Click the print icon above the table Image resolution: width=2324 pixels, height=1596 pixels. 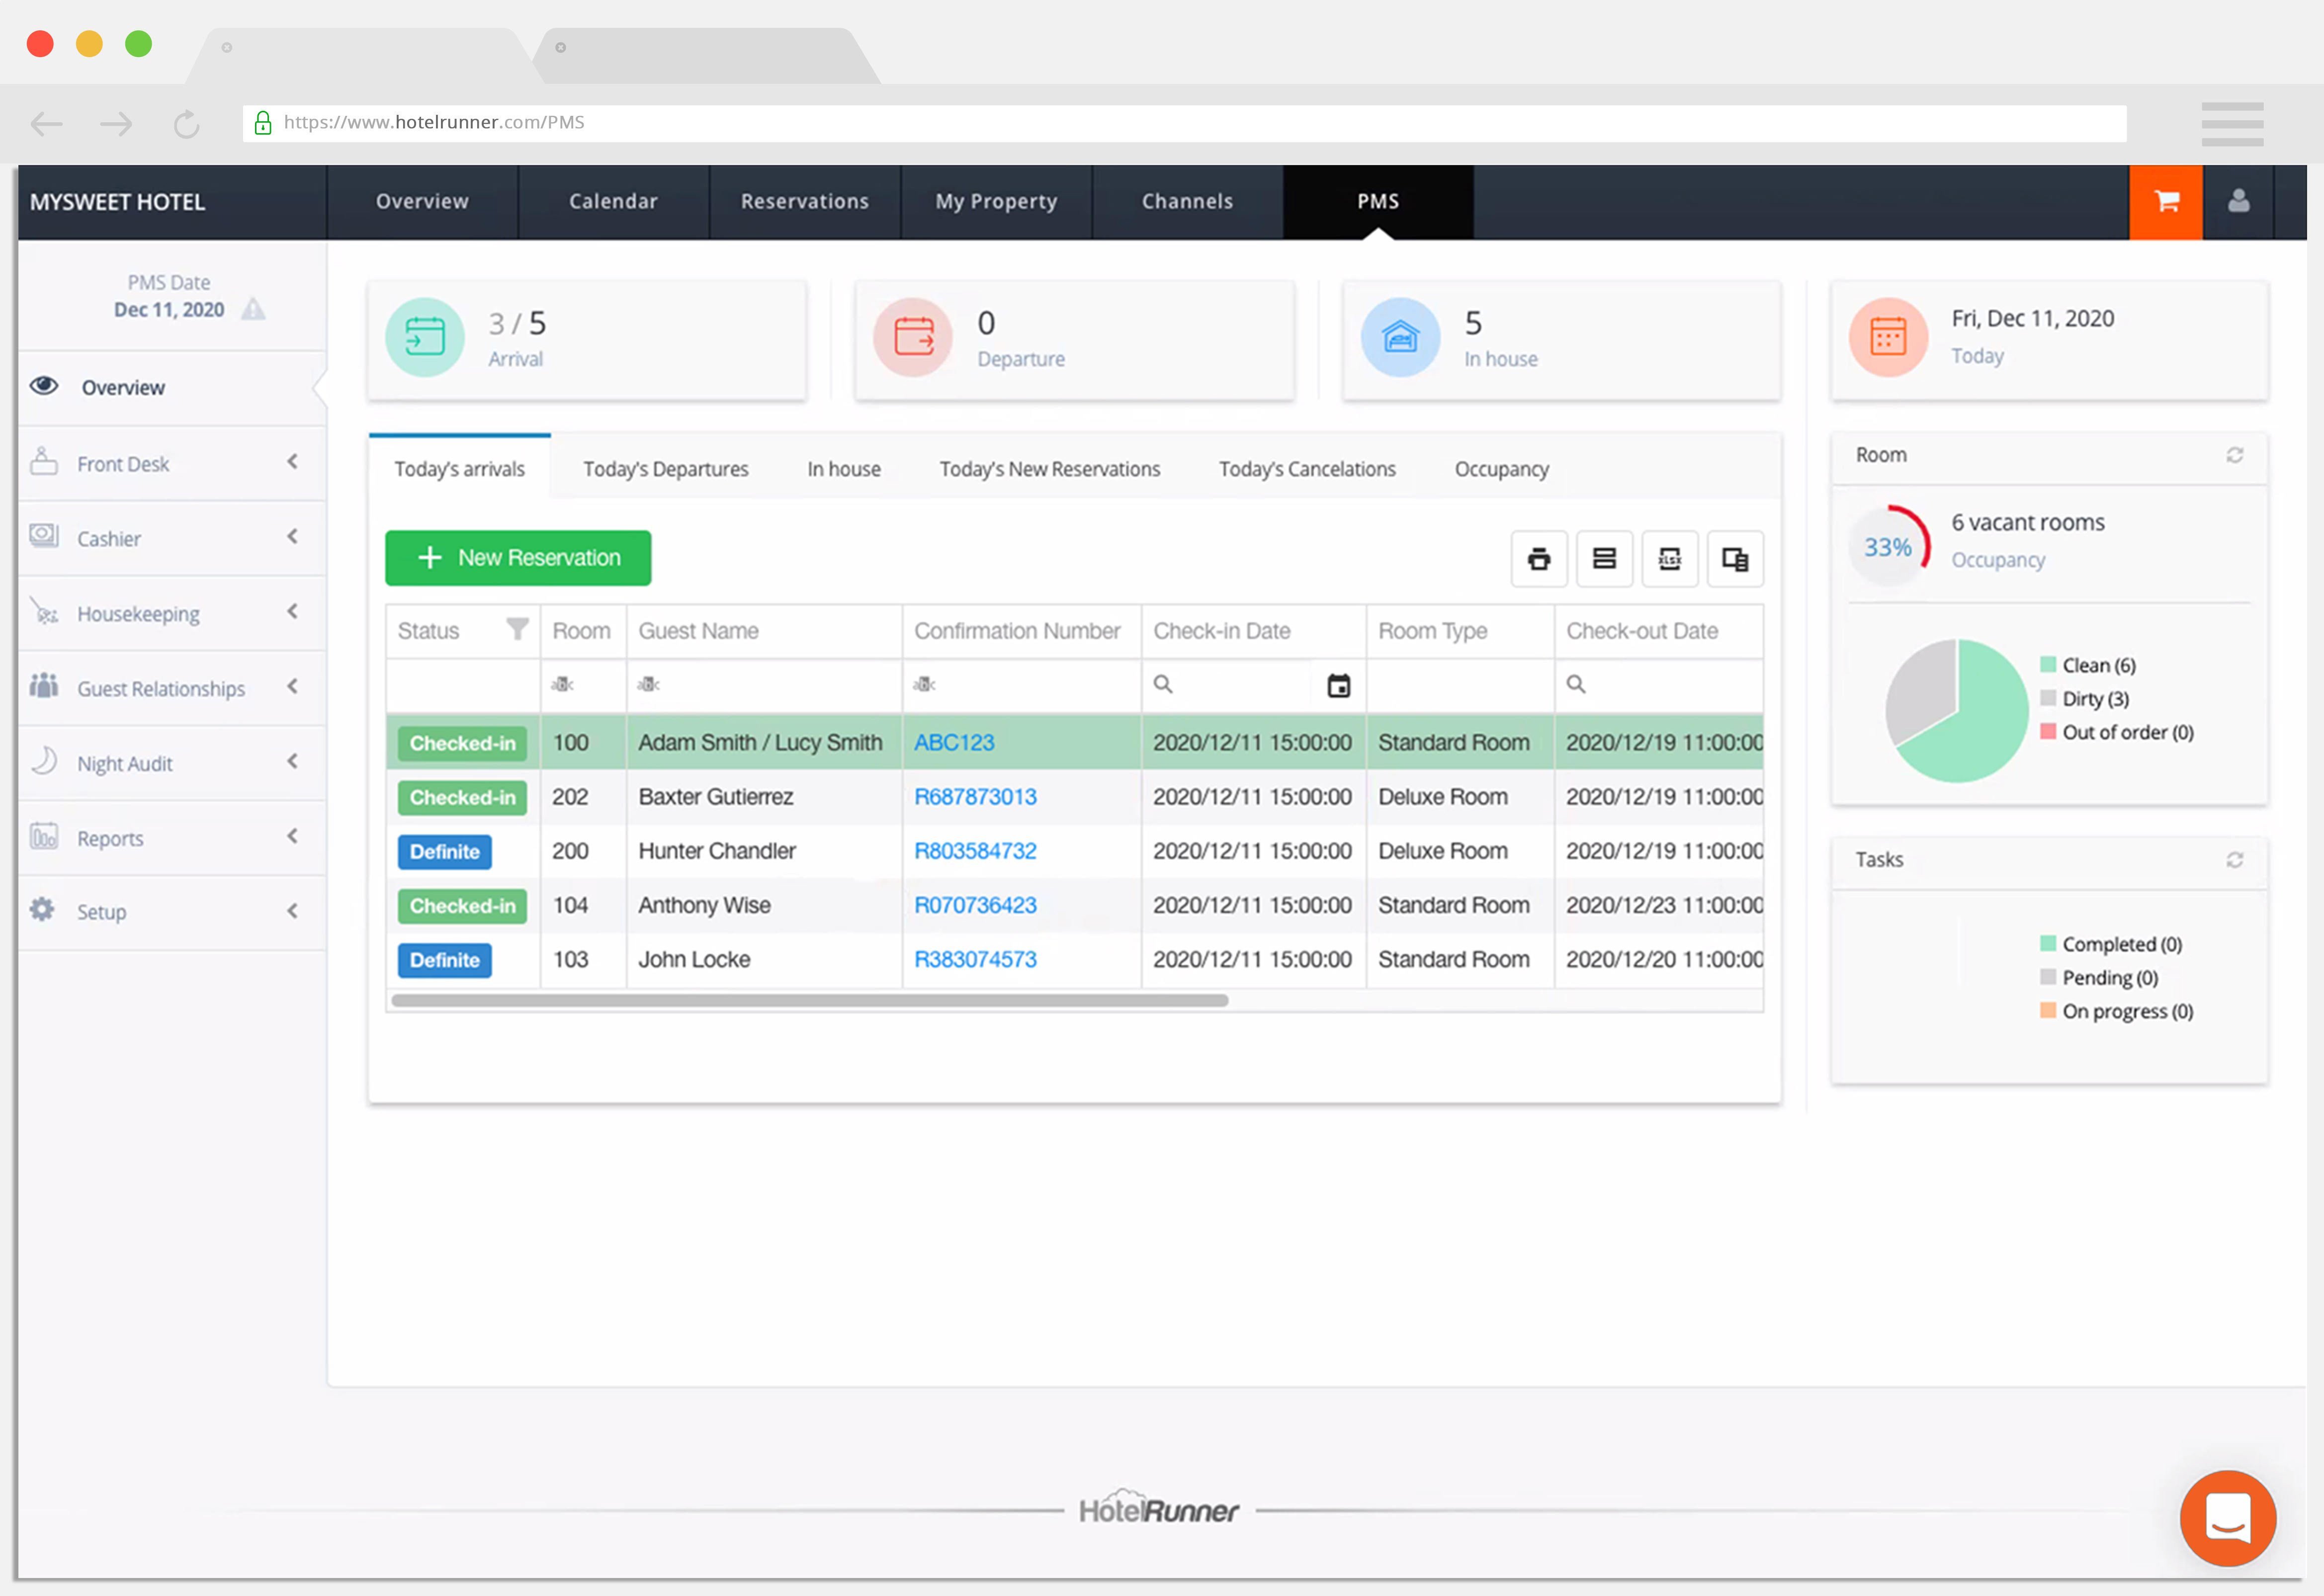tap(1539, 559)
